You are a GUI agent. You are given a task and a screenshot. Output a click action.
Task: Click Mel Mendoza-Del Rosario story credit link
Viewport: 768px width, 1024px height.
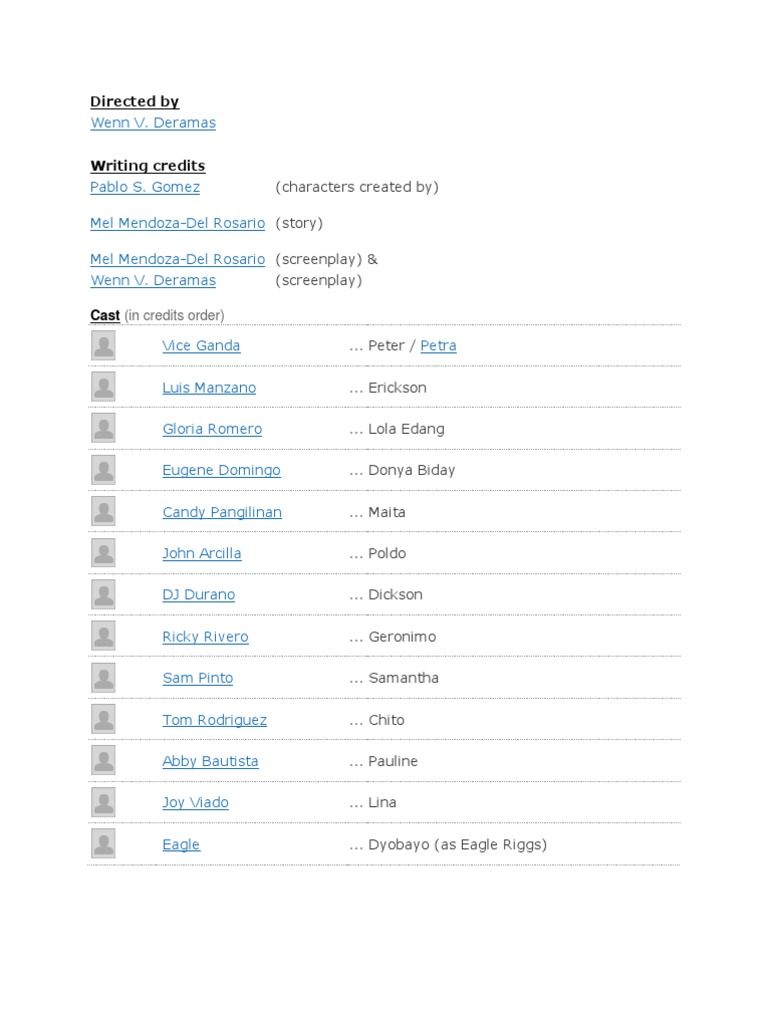(178, 223)
